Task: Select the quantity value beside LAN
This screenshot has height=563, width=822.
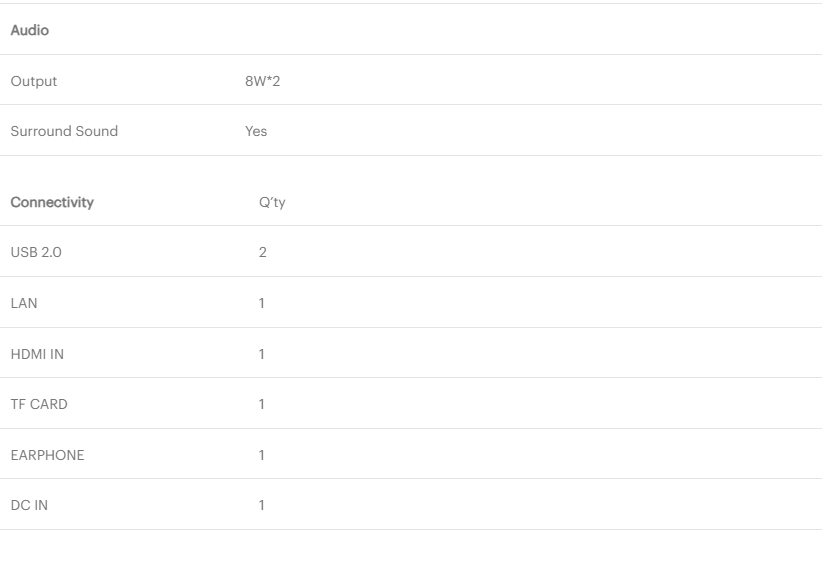Action: pos(262,303)
